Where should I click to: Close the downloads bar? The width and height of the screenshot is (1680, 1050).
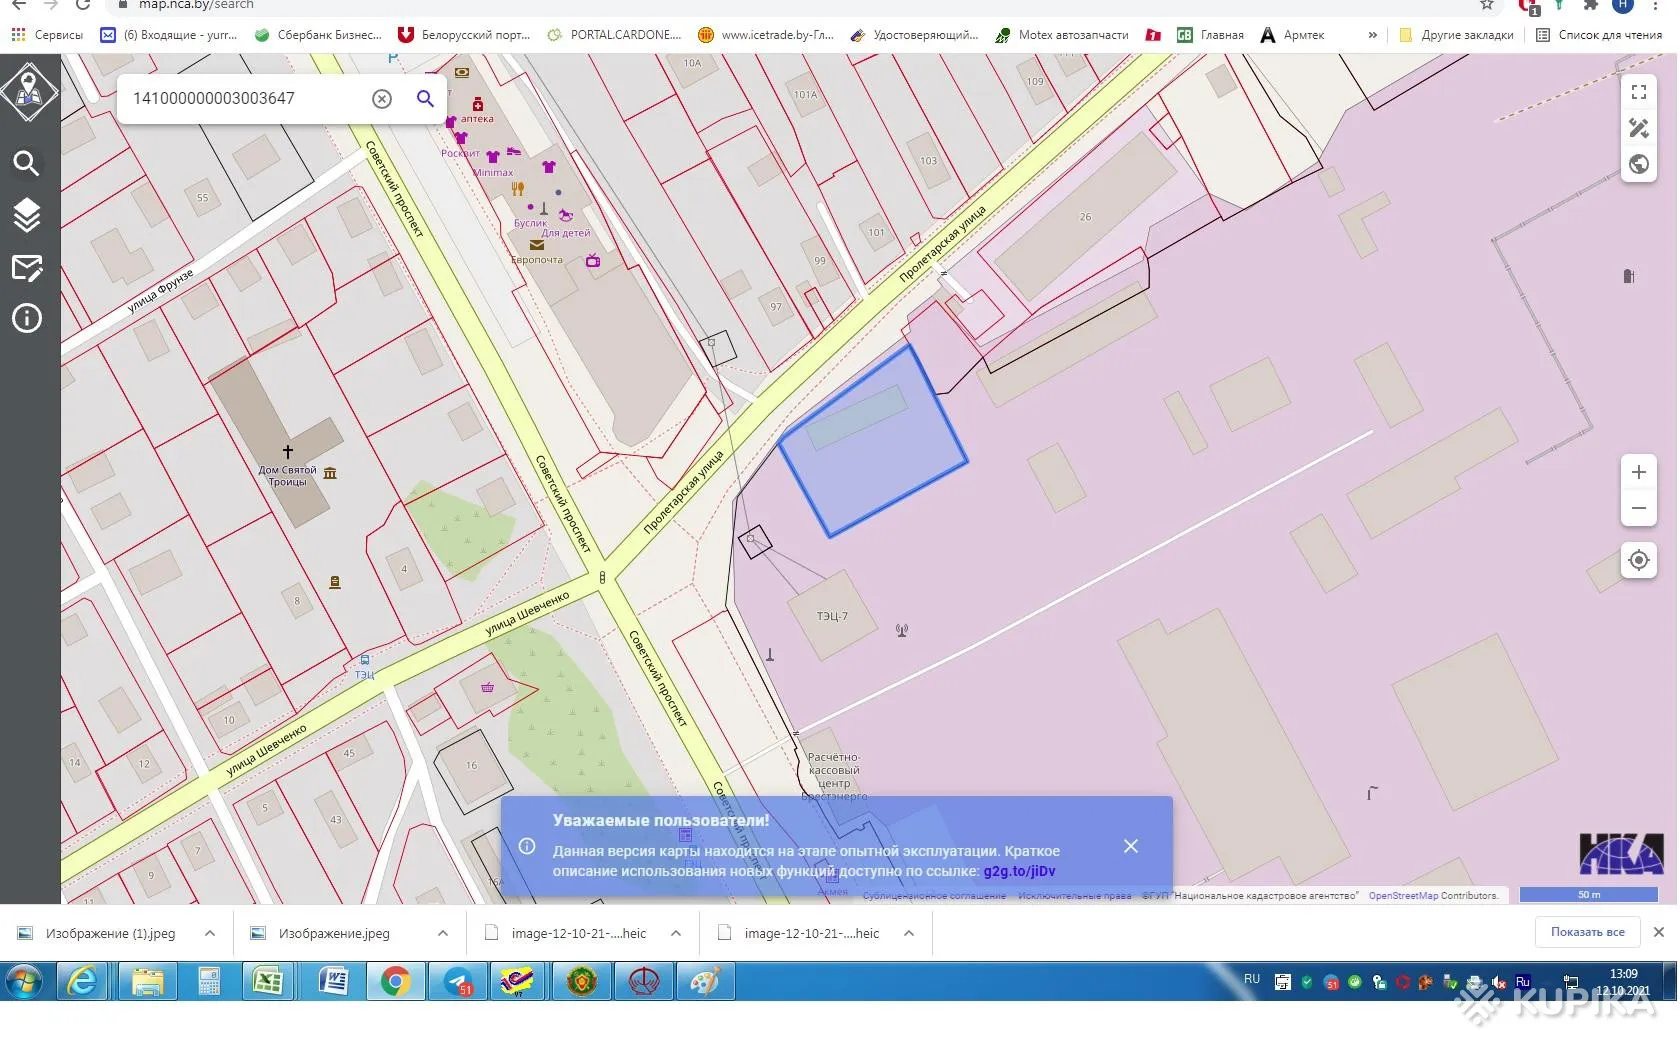pyautogui.click(x=1658, y=932)
